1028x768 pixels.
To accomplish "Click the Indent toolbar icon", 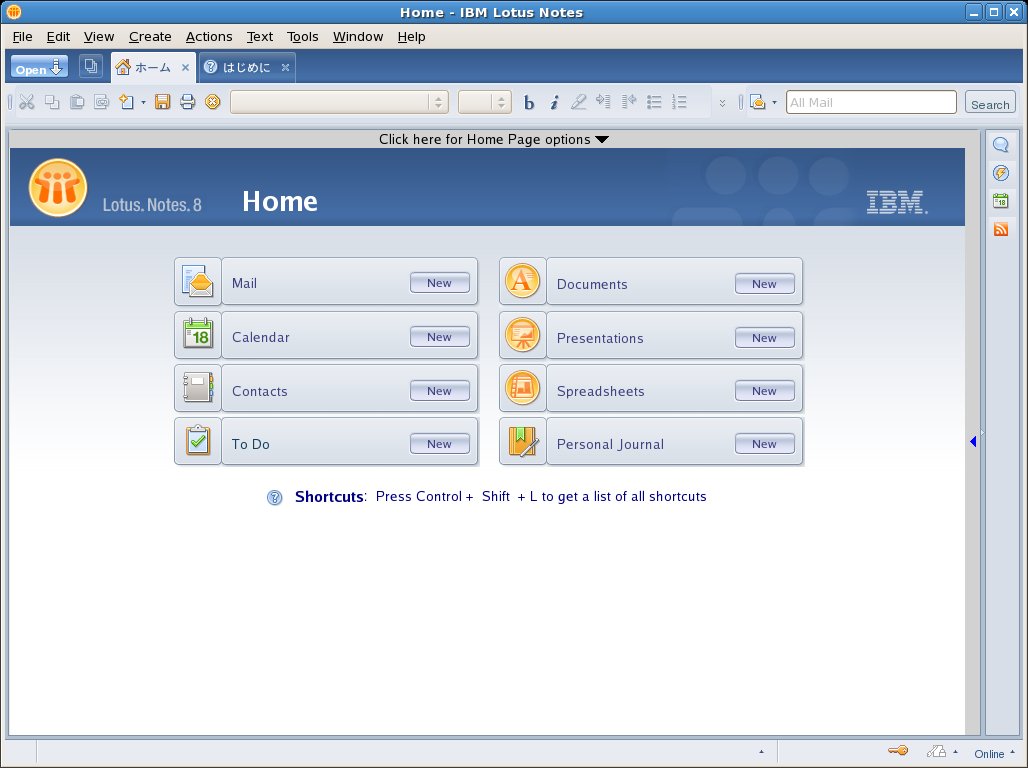I will (x=603, y=102).
